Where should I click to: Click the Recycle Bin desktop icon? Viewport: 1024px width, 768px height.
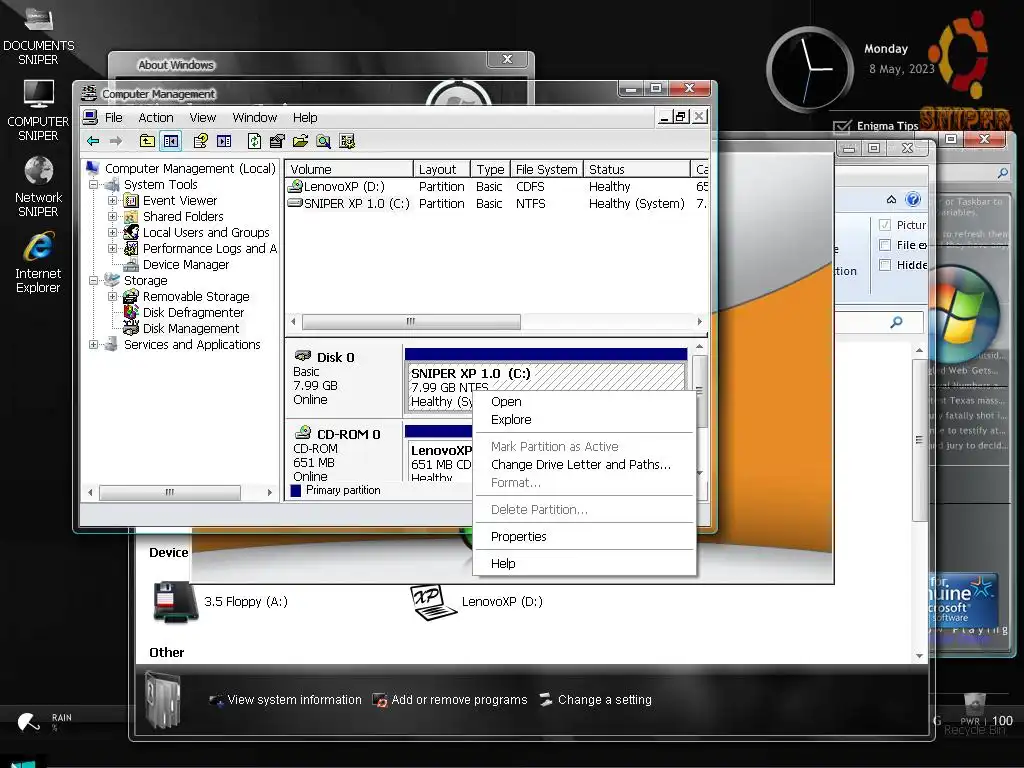click(974, 705)
